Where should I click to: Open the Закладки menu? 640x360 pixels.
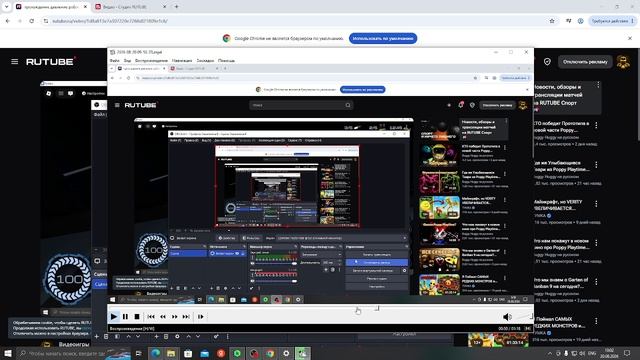point(205,60)
